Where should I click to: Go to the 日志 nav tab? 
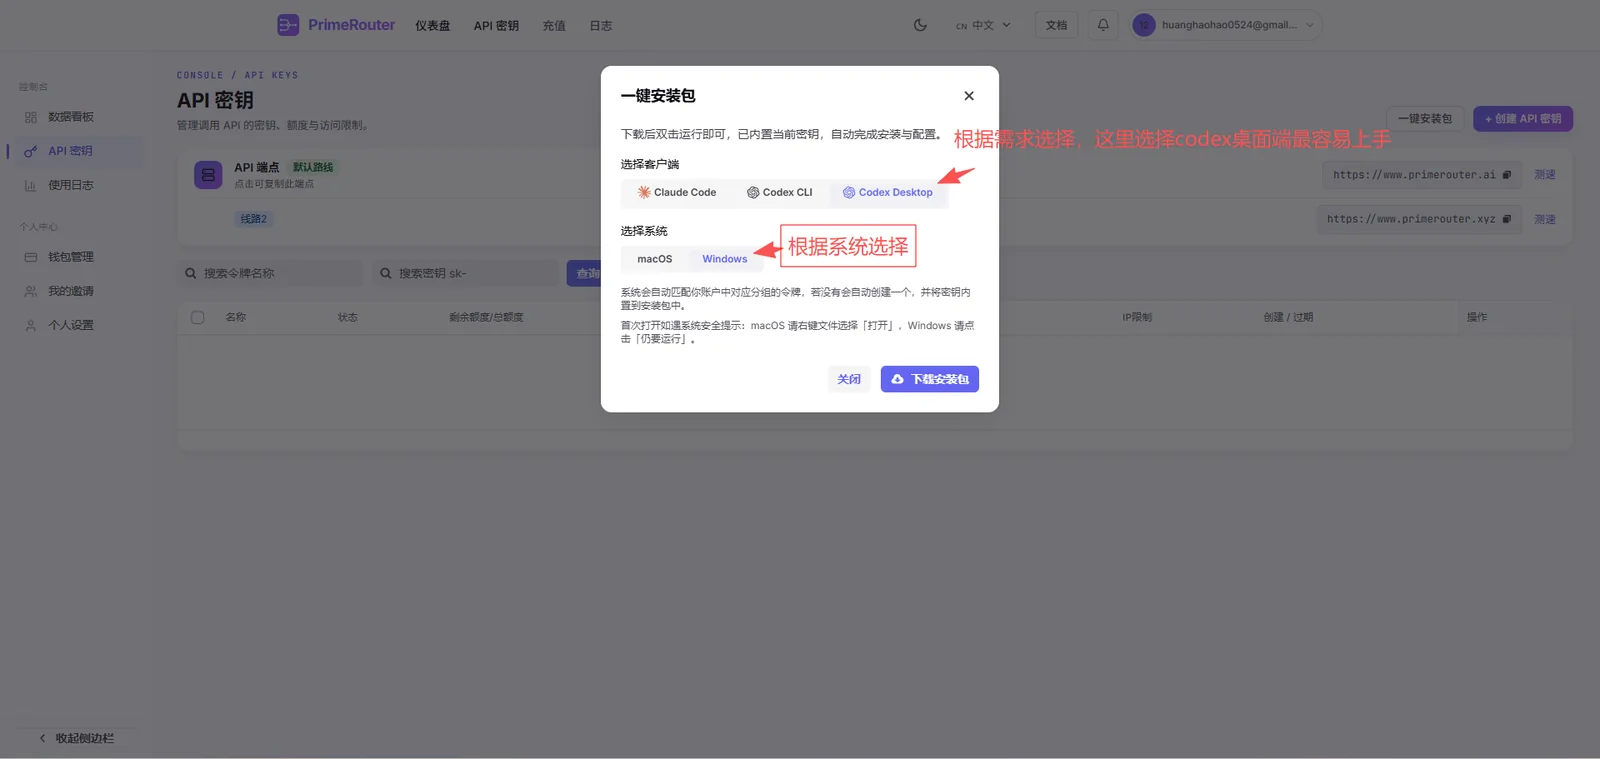pyautogui.click(x=601, y=26)
